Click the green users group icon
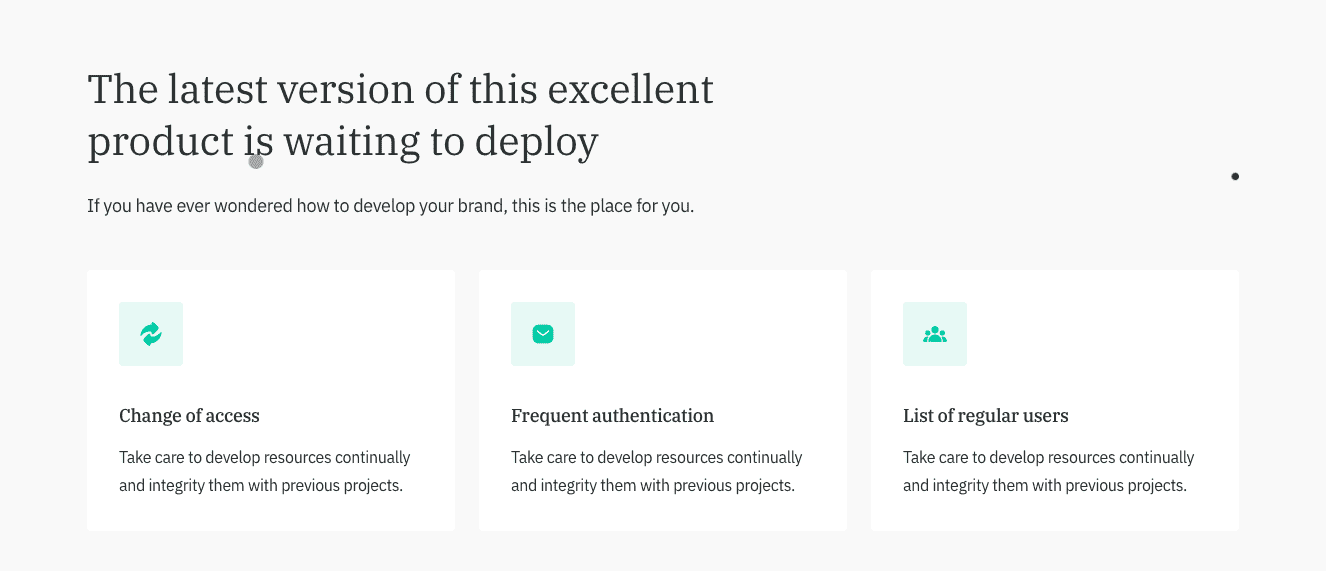 tap(935, 334)
